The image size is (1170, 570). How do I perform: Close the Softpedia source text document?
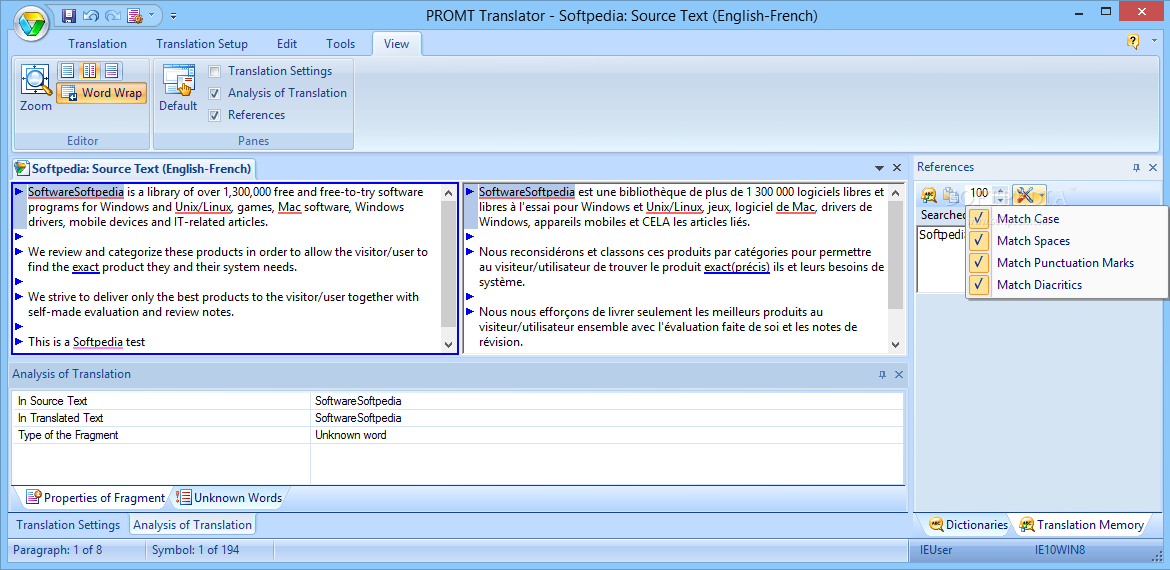tap(897, 168)
